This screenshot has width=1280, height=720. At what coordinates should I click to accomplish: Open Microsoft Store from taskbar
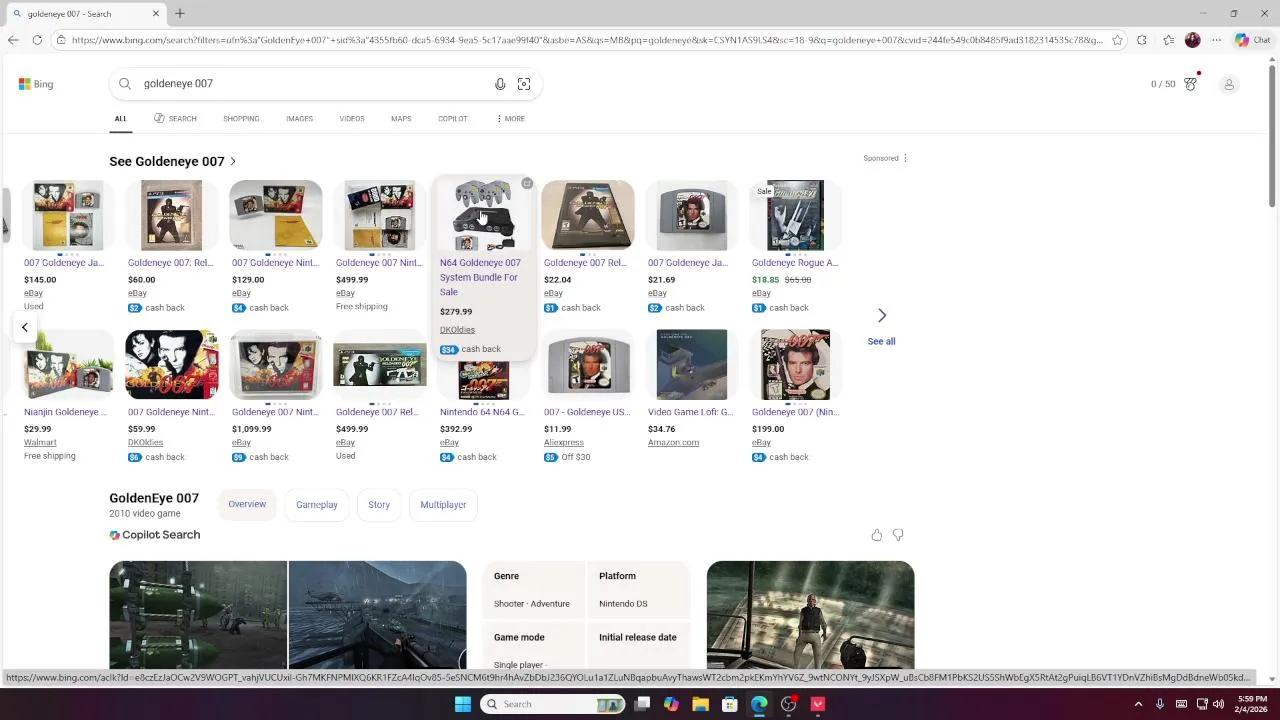[729, 704]
